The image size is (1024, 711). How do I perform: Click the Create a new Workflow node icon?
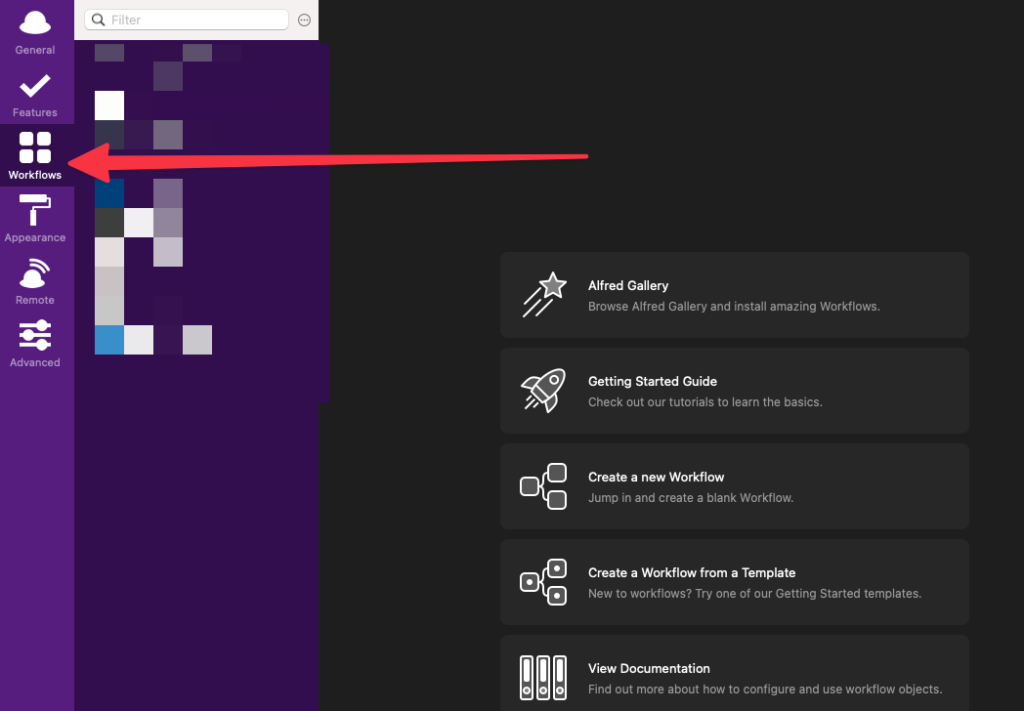543,486
